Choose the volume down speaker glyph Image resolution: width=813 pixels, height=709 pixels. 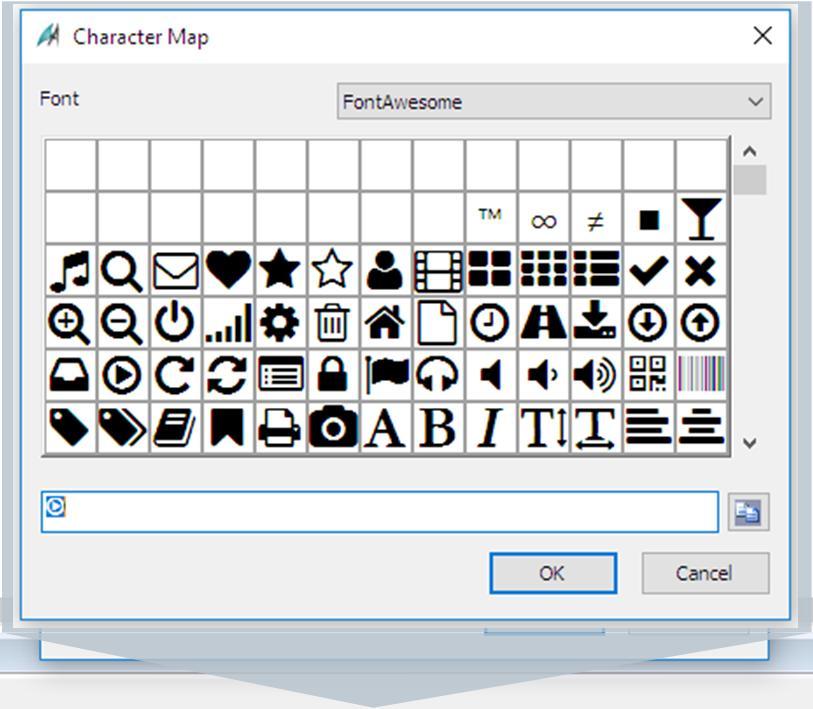pos(543,376)
